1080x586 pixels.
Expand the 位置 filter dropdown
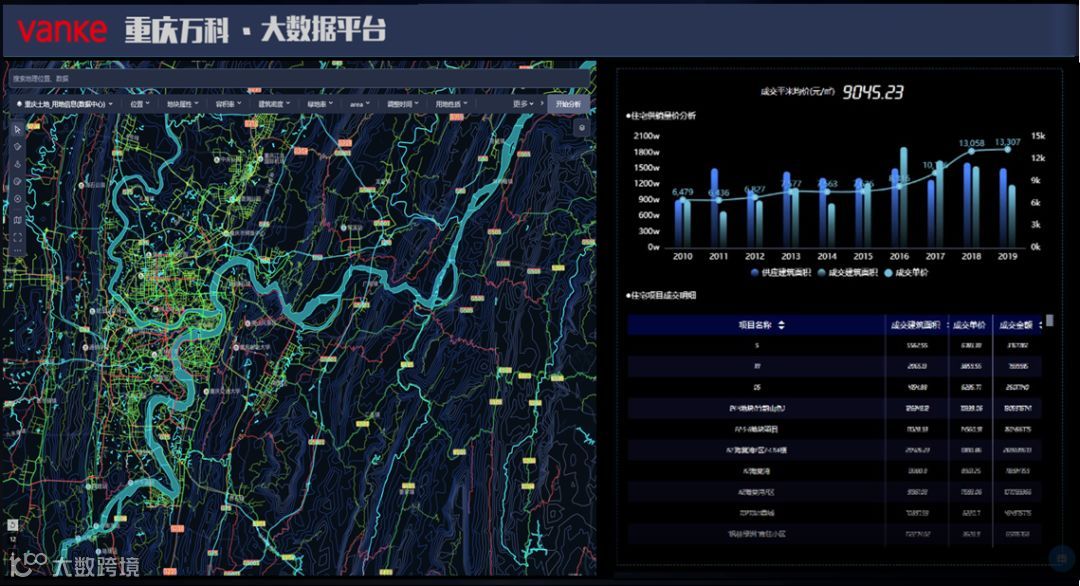click(140, 104)
